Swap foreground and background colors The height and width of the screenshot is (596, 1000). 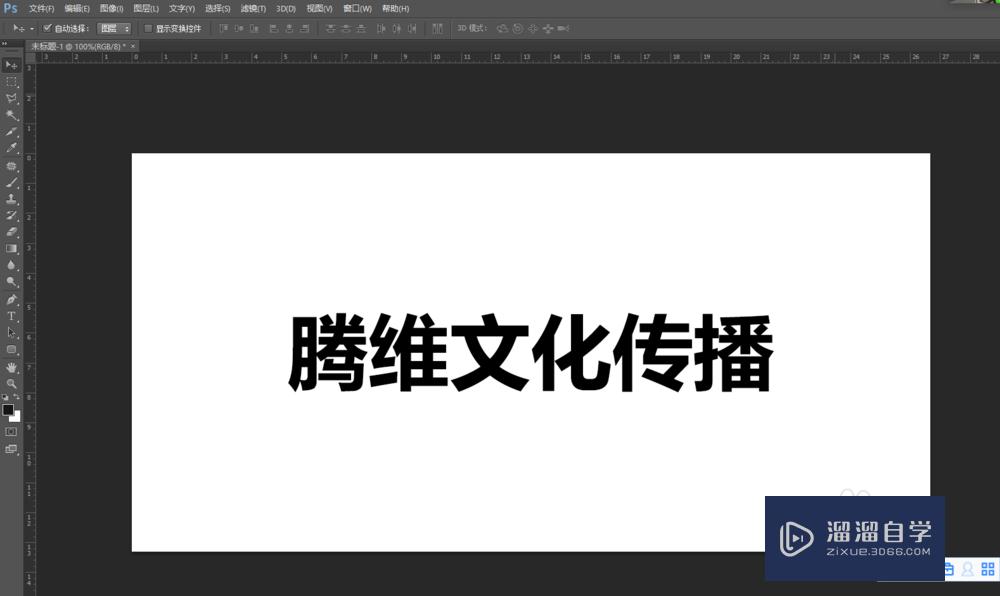pos(17,397)
